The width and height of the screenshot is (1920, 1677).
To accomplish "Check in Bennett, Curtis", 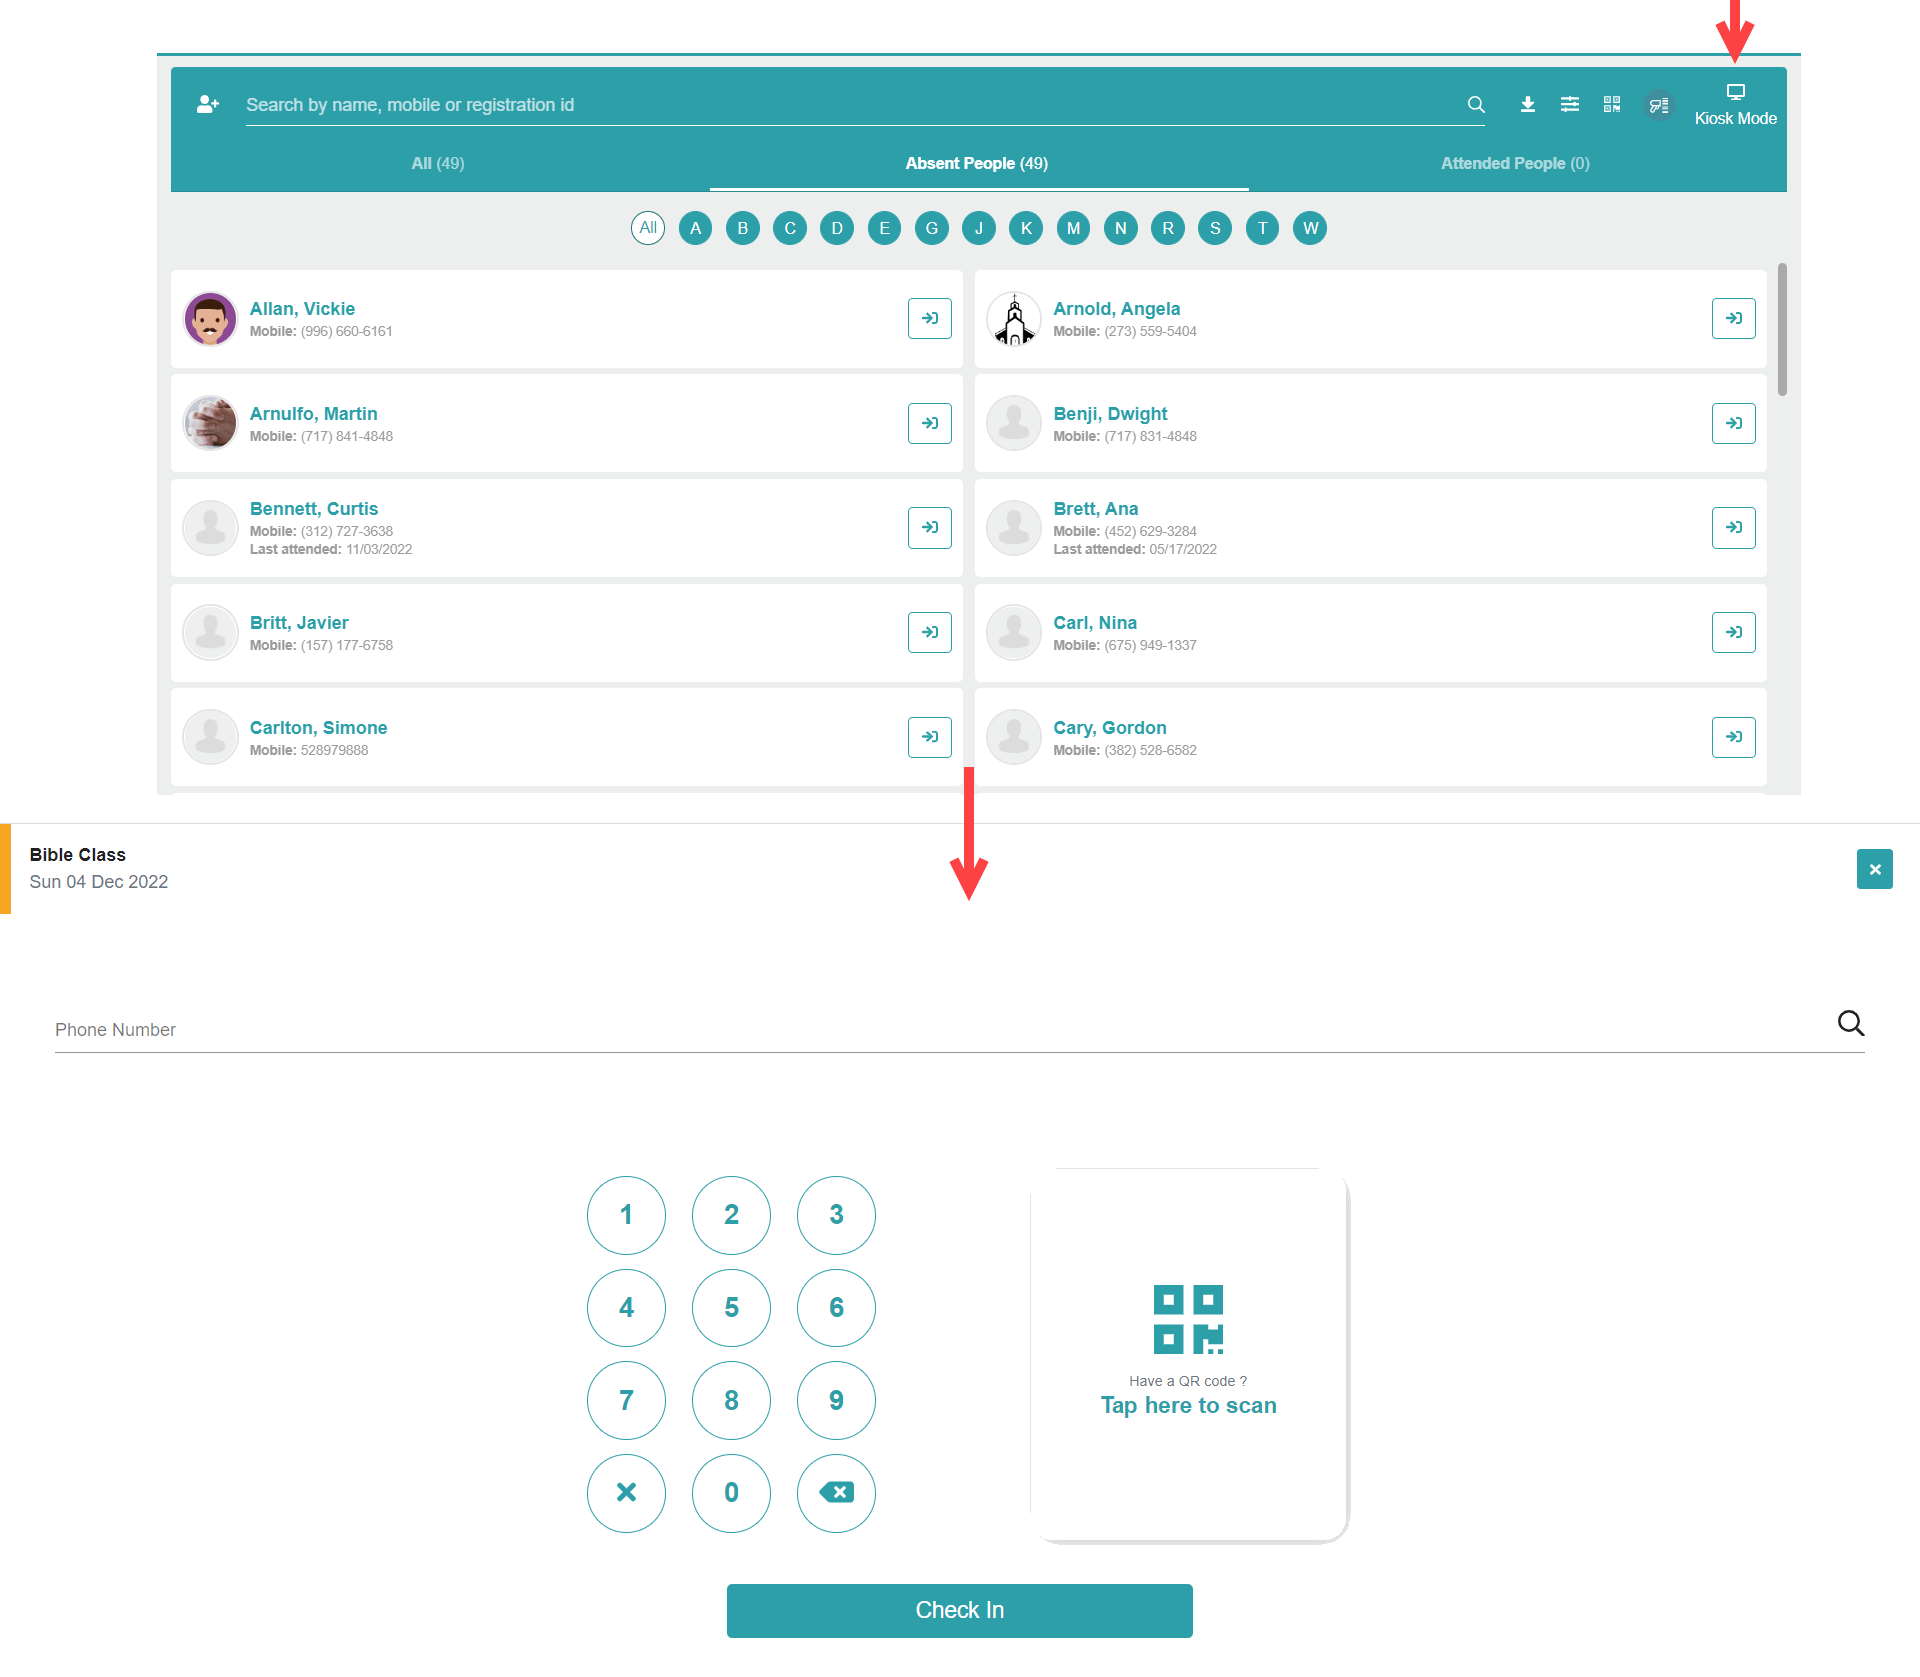I will pyautogui.click(x=930, y=527).
